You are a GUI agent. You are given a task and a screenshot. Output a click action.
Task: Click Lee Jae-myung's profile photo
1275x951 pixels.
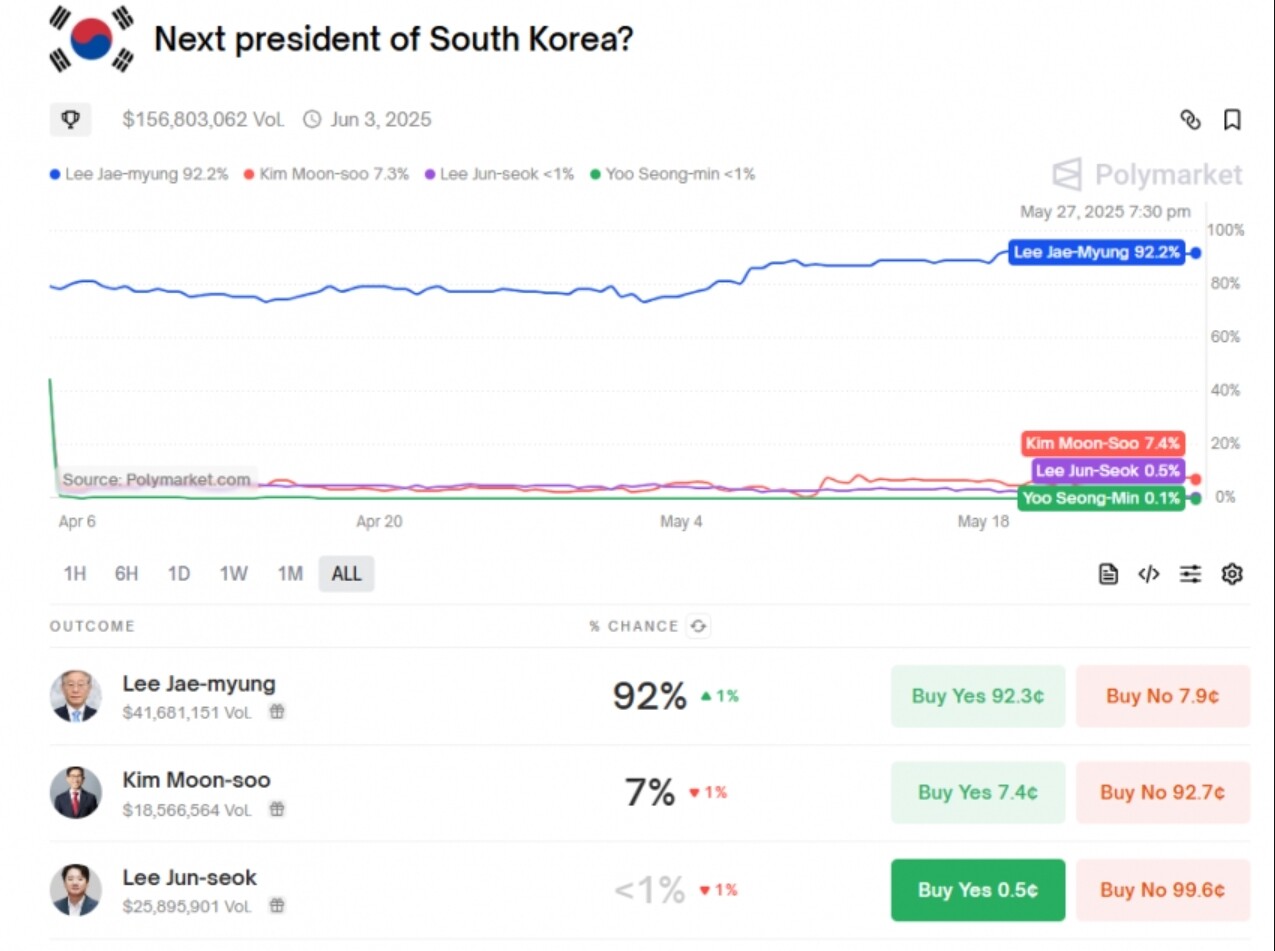[x=76, y=696]
